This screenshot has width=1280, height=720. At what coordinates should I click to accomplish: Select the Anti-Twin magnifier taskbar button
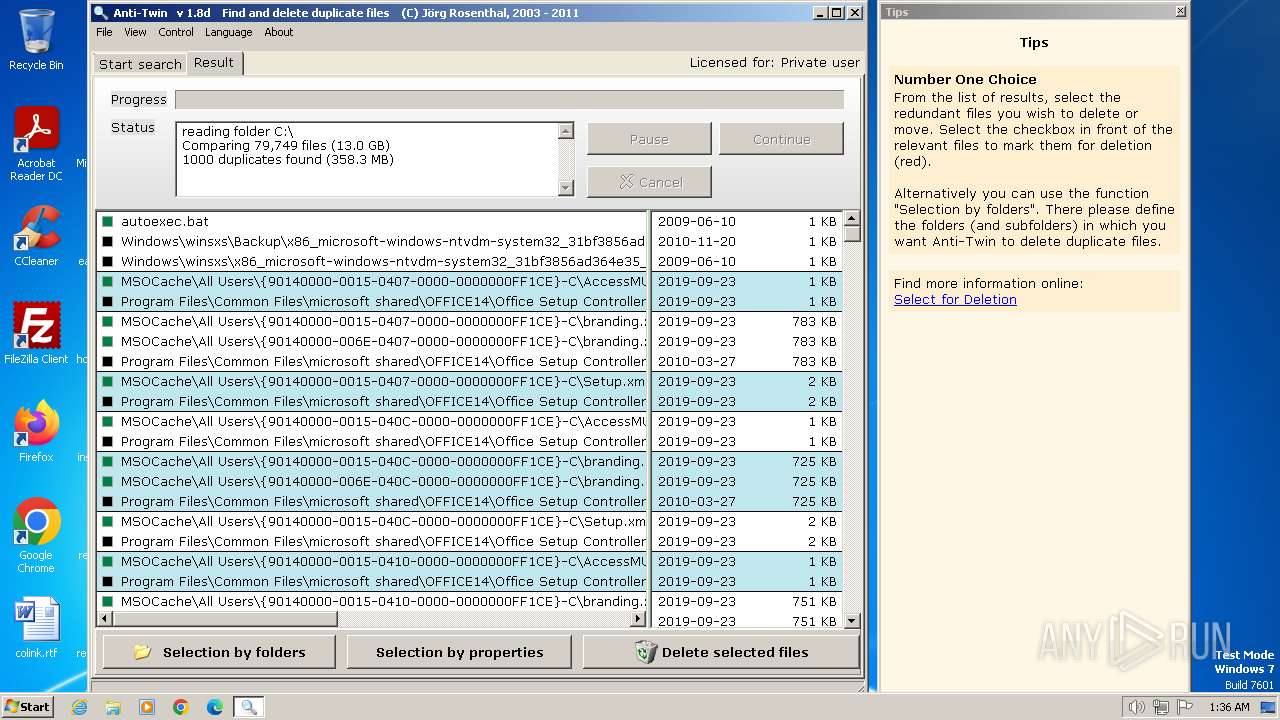tap(249, 707)
